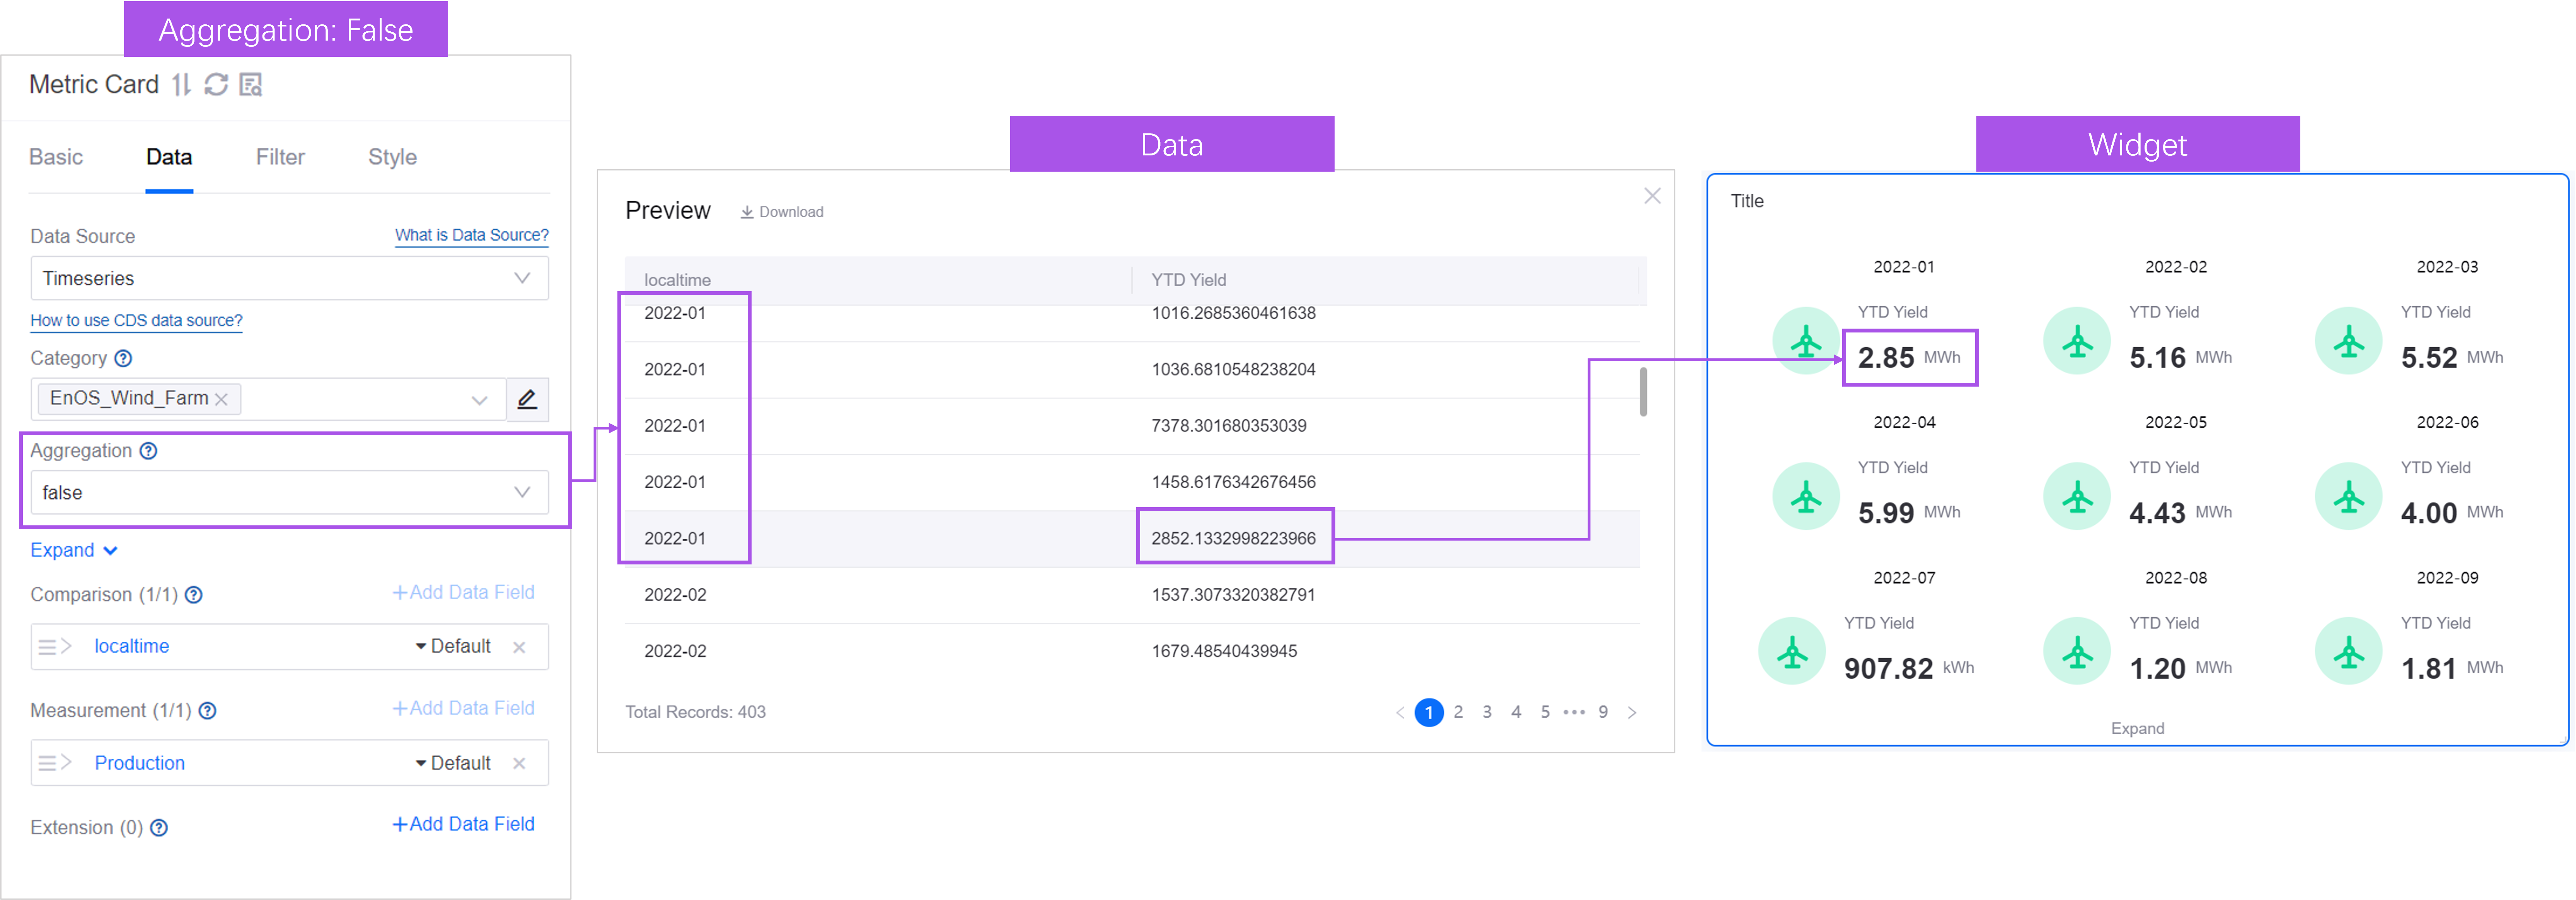Open the Timeseries data source dropdown
Viewport: 2576px width, 900px height.
290,278
